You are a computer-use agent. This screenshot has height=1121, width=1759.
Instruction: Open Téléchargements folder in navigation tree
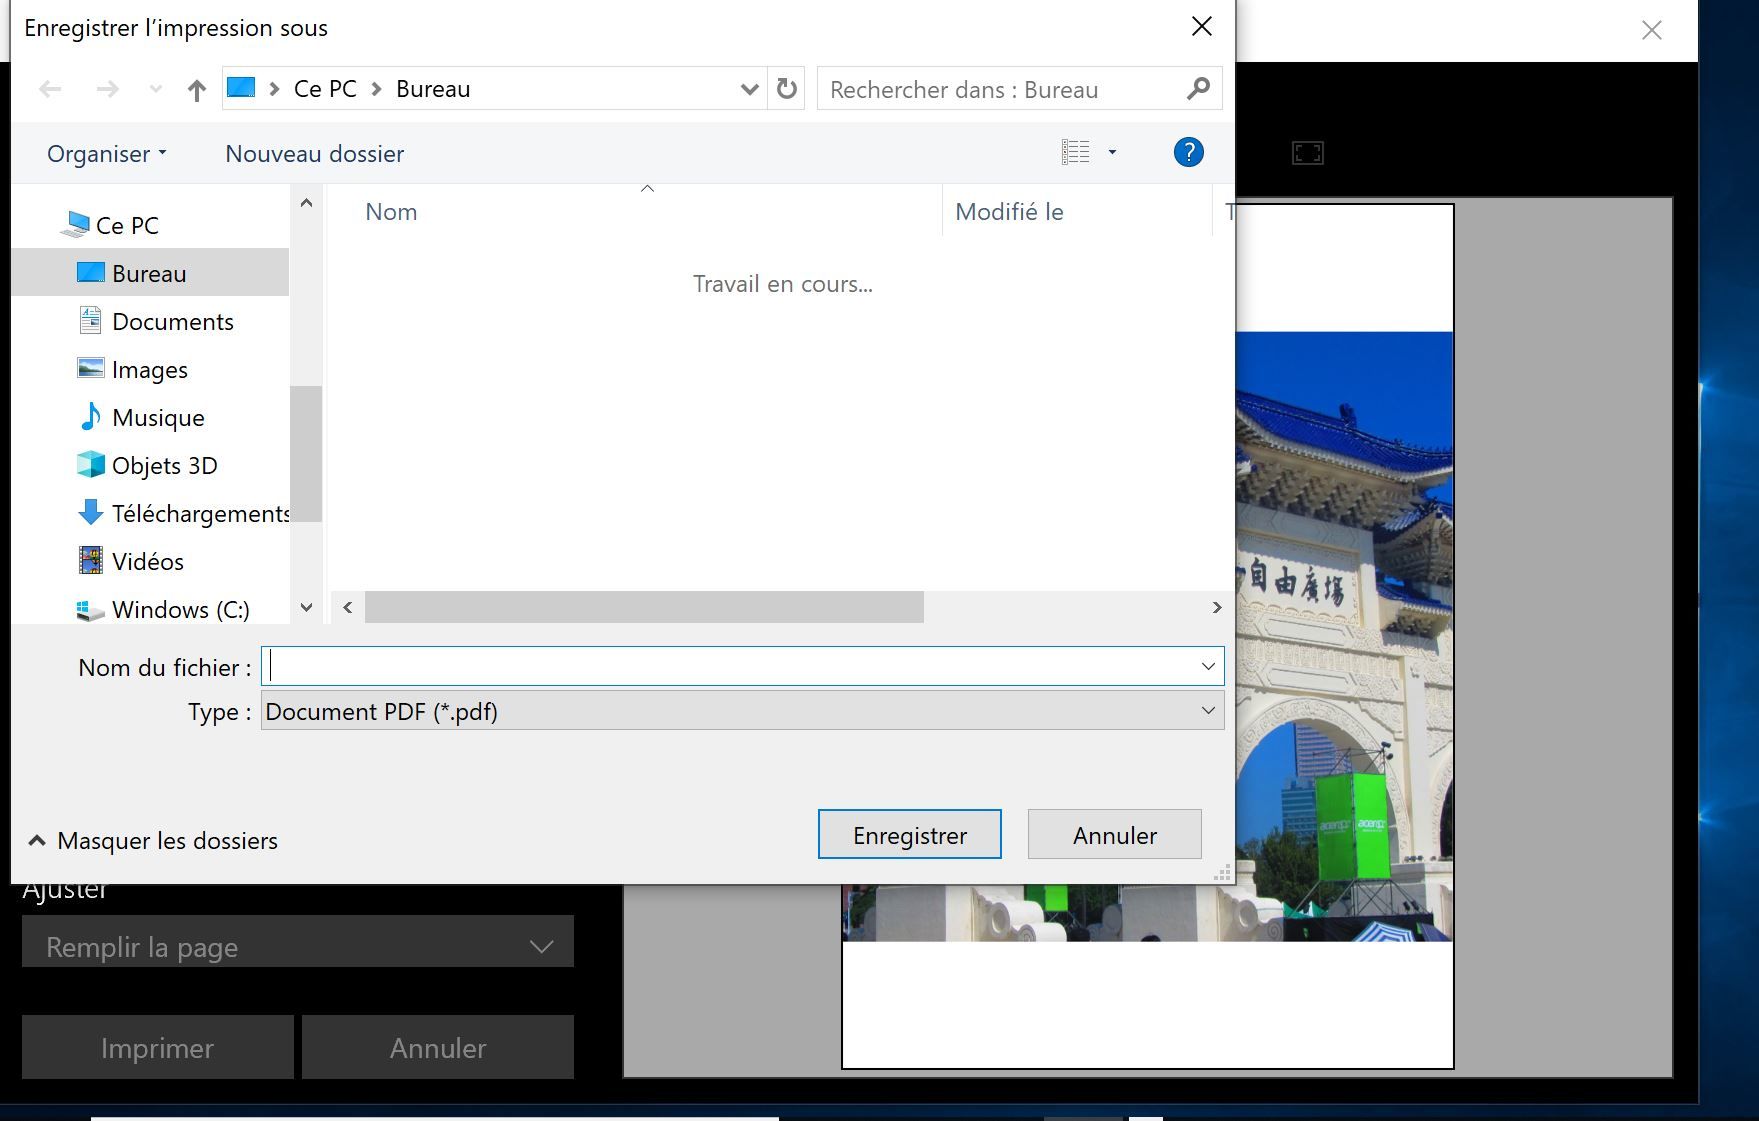(201, 513)
